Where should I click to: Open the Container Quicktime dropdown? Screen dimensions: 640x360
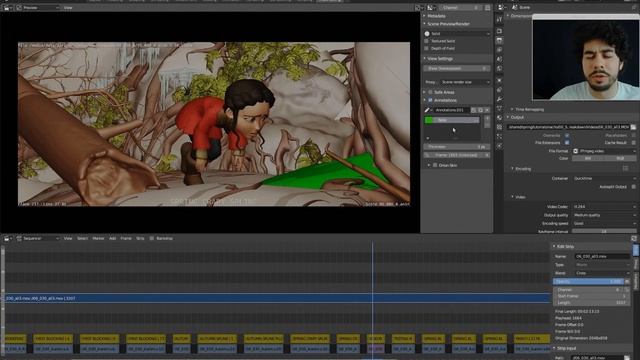pos(604,178)
